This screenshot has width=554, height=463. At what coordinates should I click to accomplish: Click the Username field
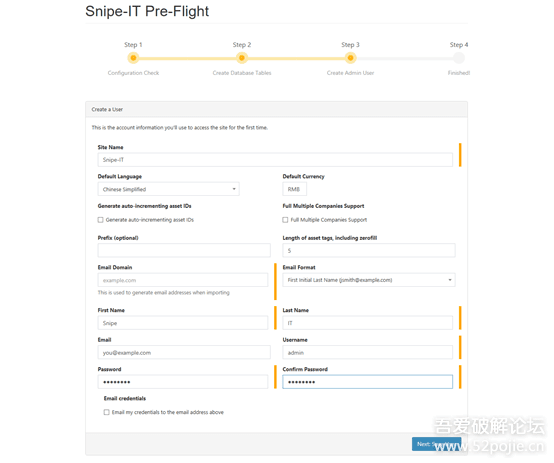[x=367, y=352]
